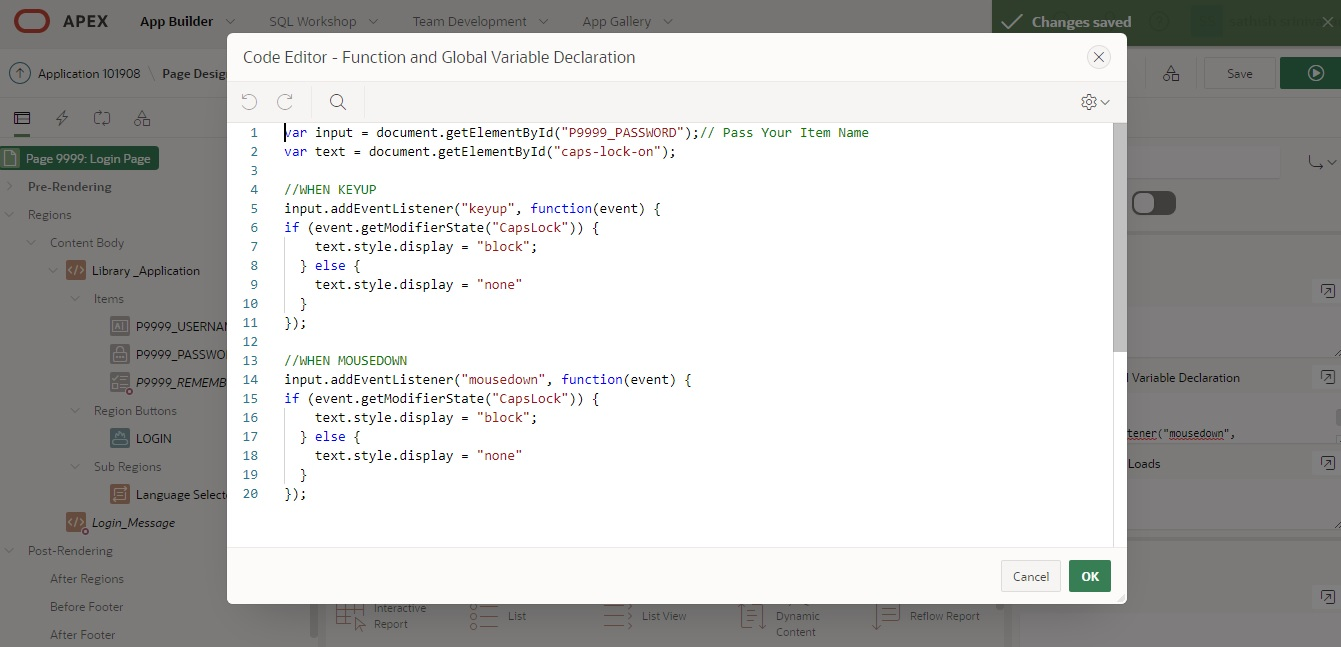Open Find with the magnifier icon
This screenshot has height=647, width=1341.
[338, 102]
